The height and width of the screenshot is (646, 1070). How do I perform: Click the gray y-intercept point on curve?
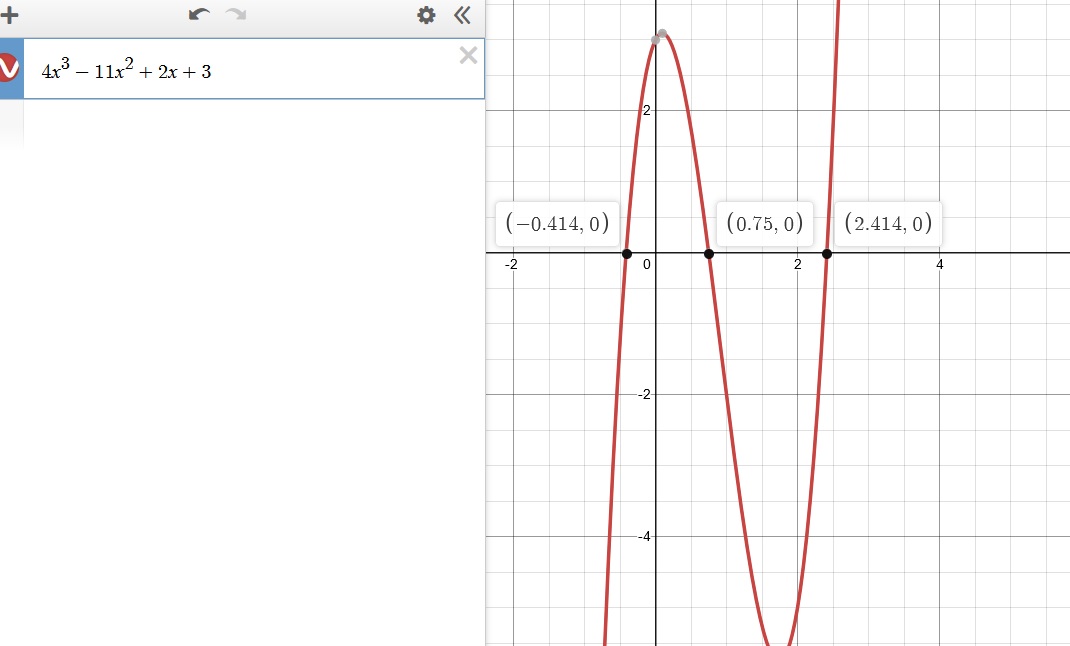(x=656, y=40)
